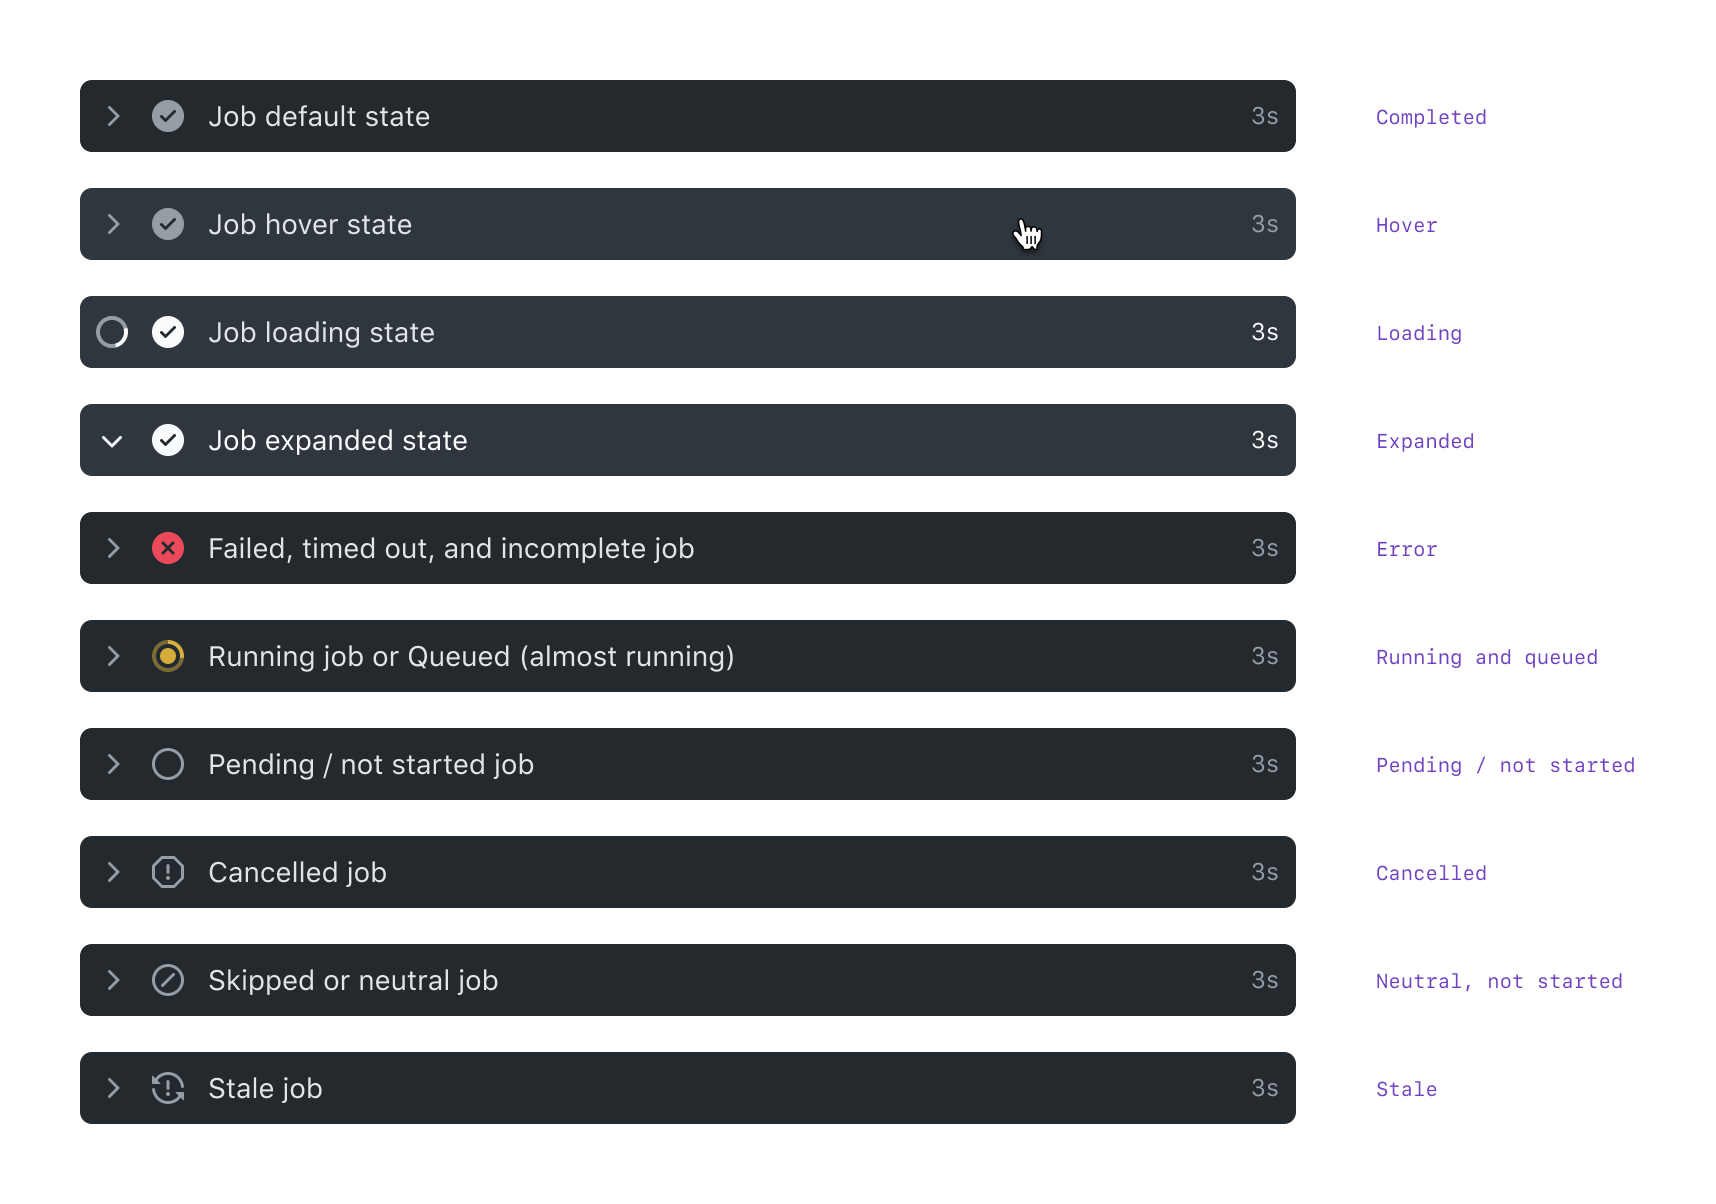Click the loading spinner on Job loading state
The height and width of the screenshot is (1204, 1716).
[x=112, y=332]
